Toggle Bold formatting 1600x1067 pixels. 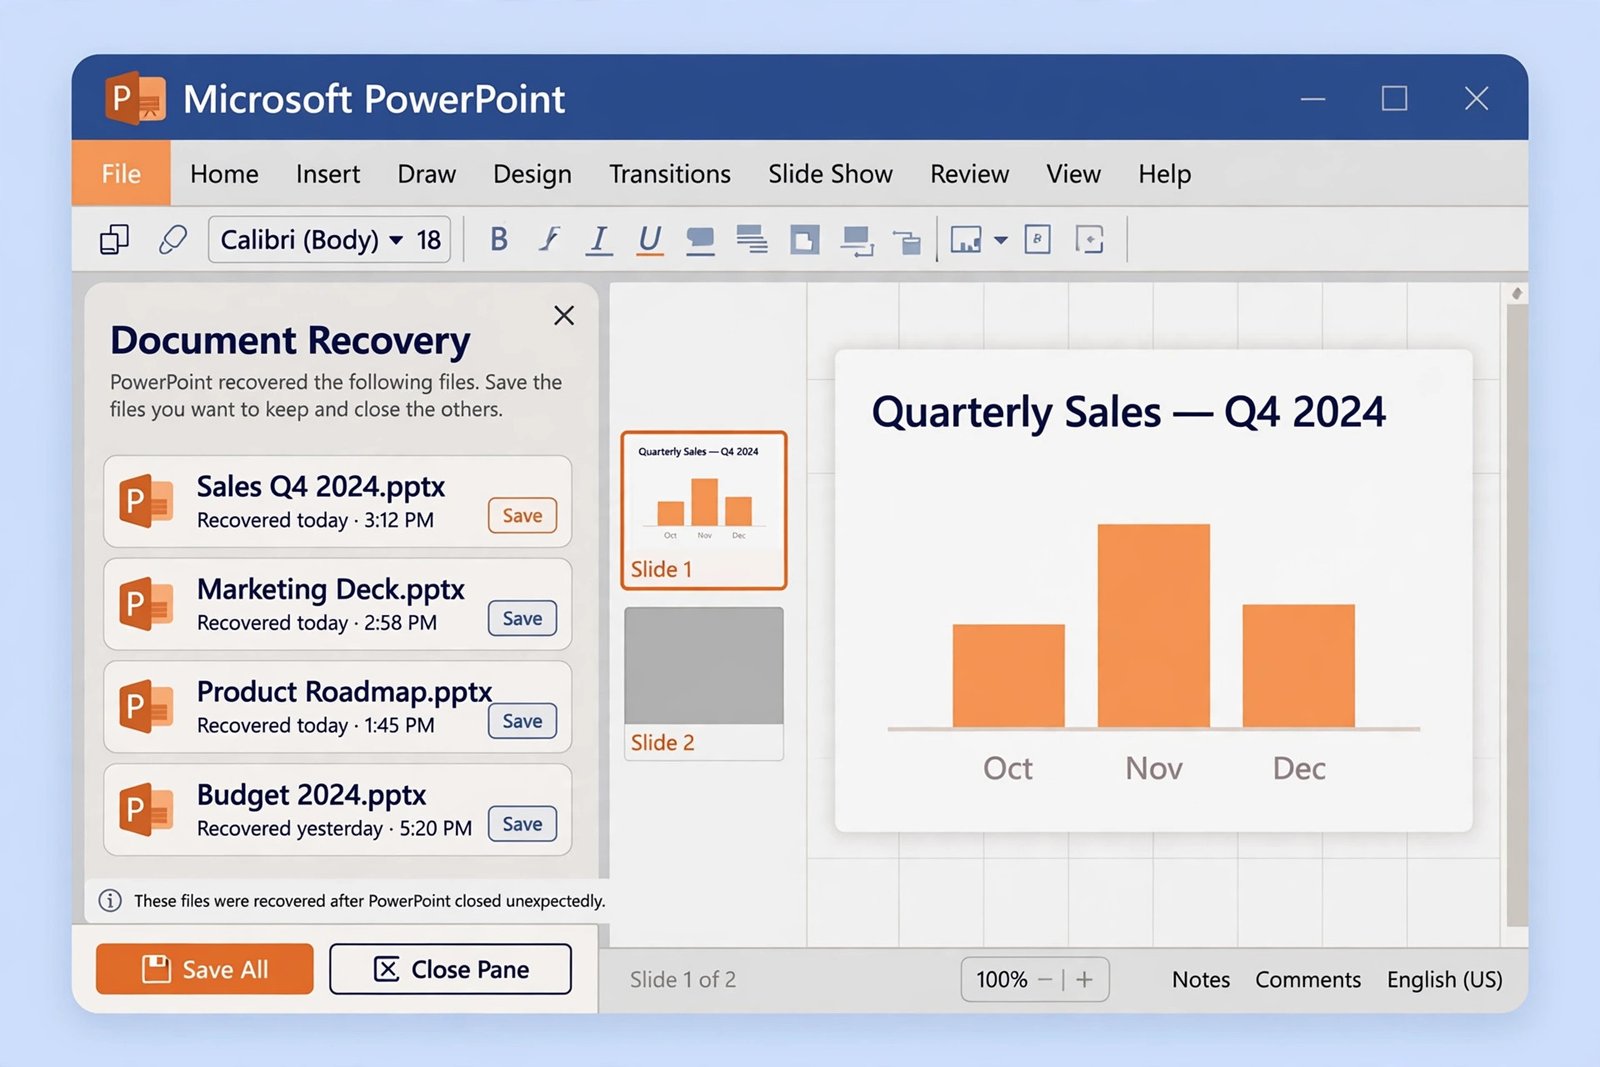pyautogui.click(x=499, y=239)
